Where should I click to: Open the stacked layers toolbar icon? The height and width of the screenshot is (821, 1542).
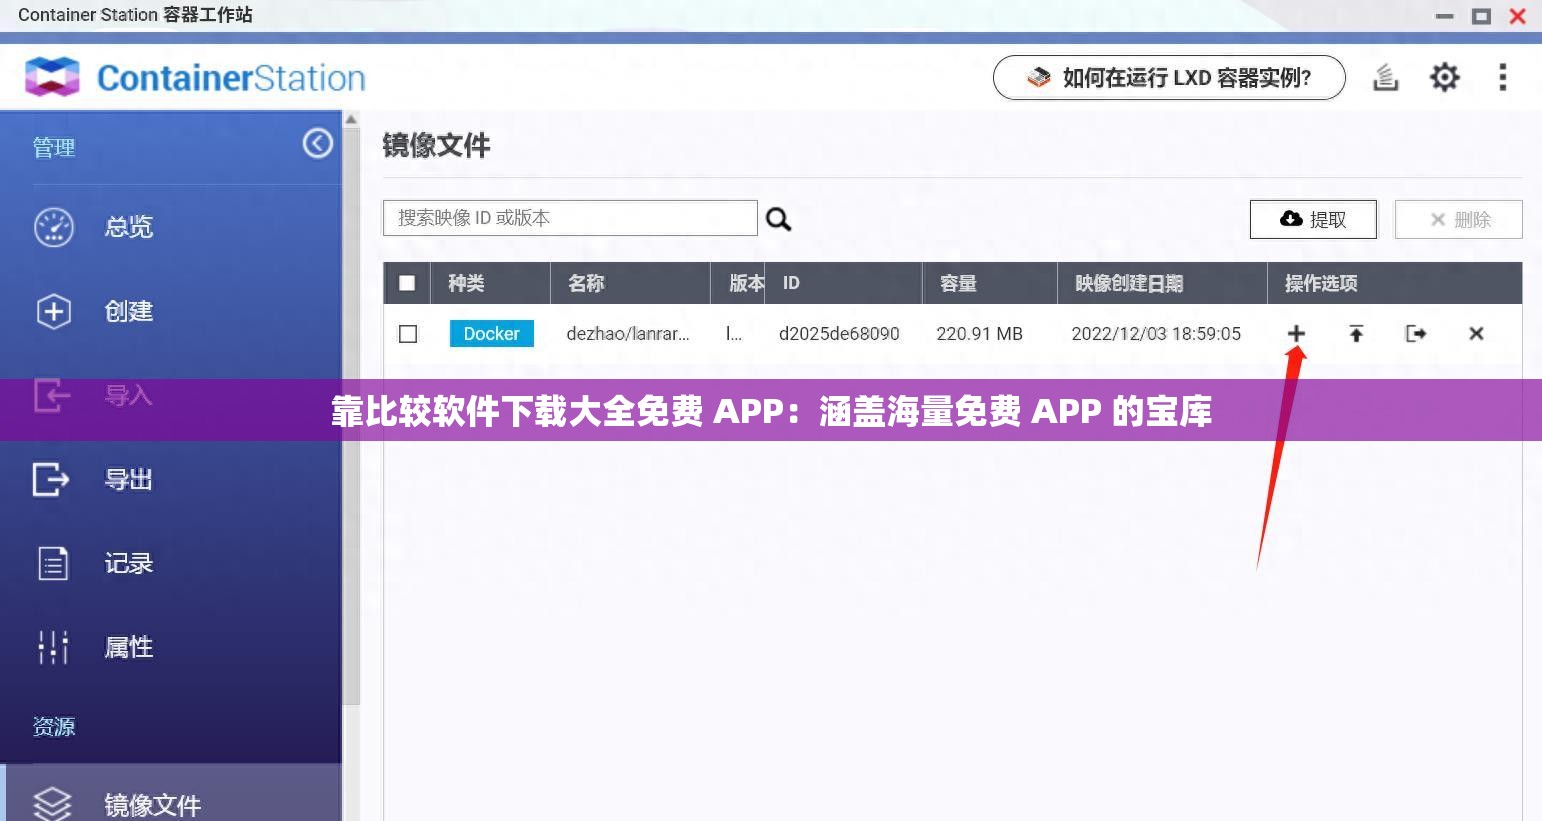(1385, 77)
